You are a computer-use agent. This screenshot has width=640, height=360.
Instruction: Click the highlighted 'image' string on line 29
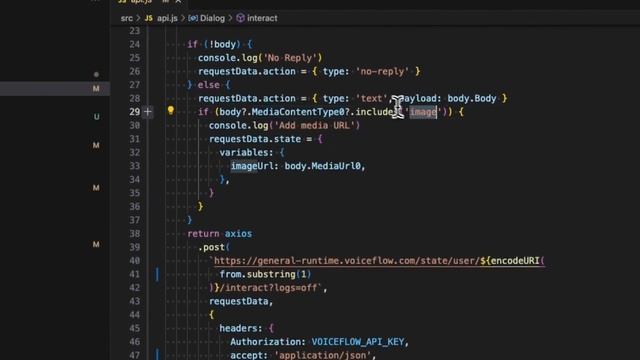(x=423, y=112)
